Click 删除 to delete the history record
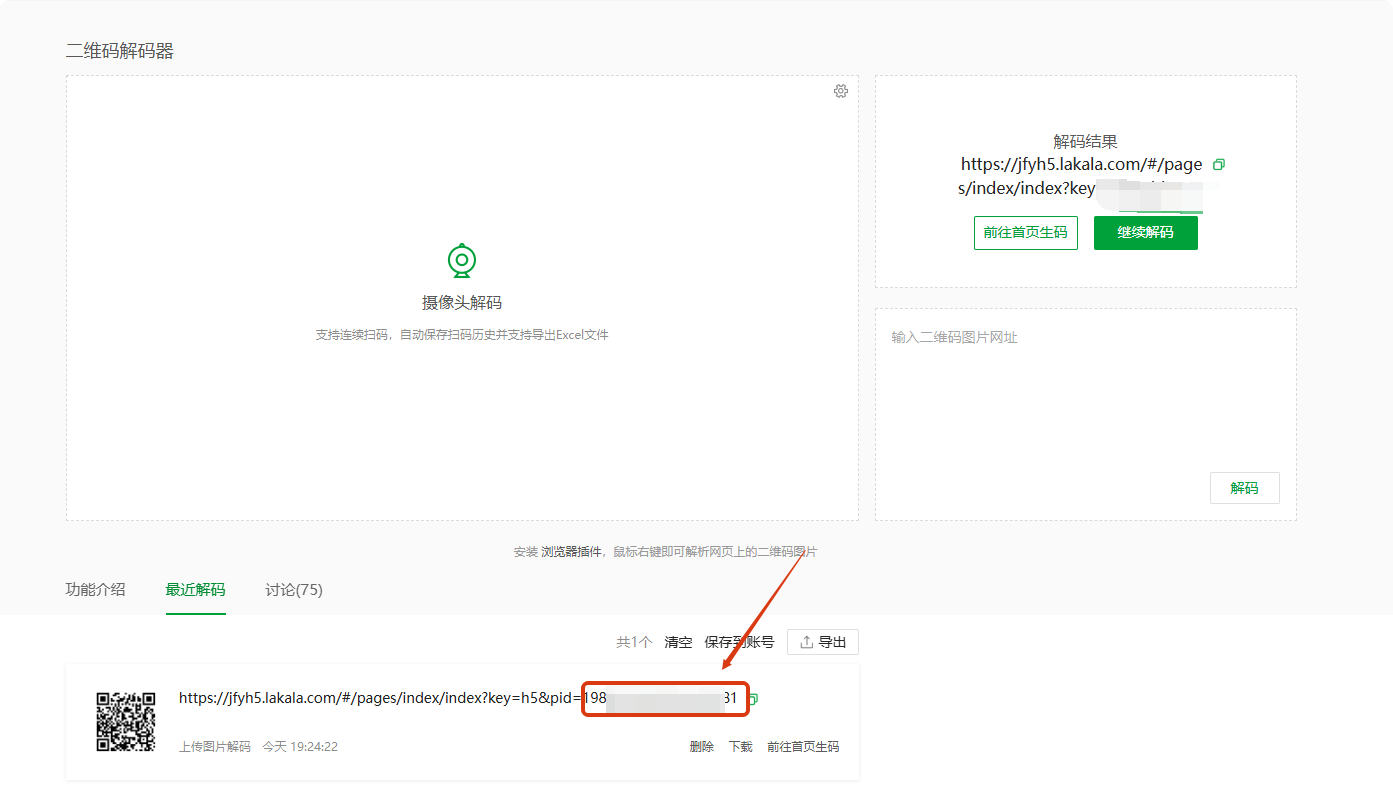This screenshot has height=799, width=1393. tap(701, 746)
